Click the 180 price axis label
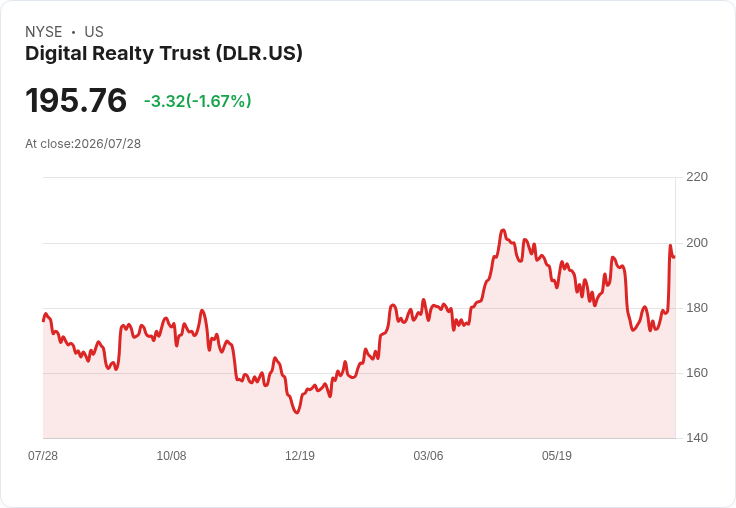 click(x=697, y=308)
